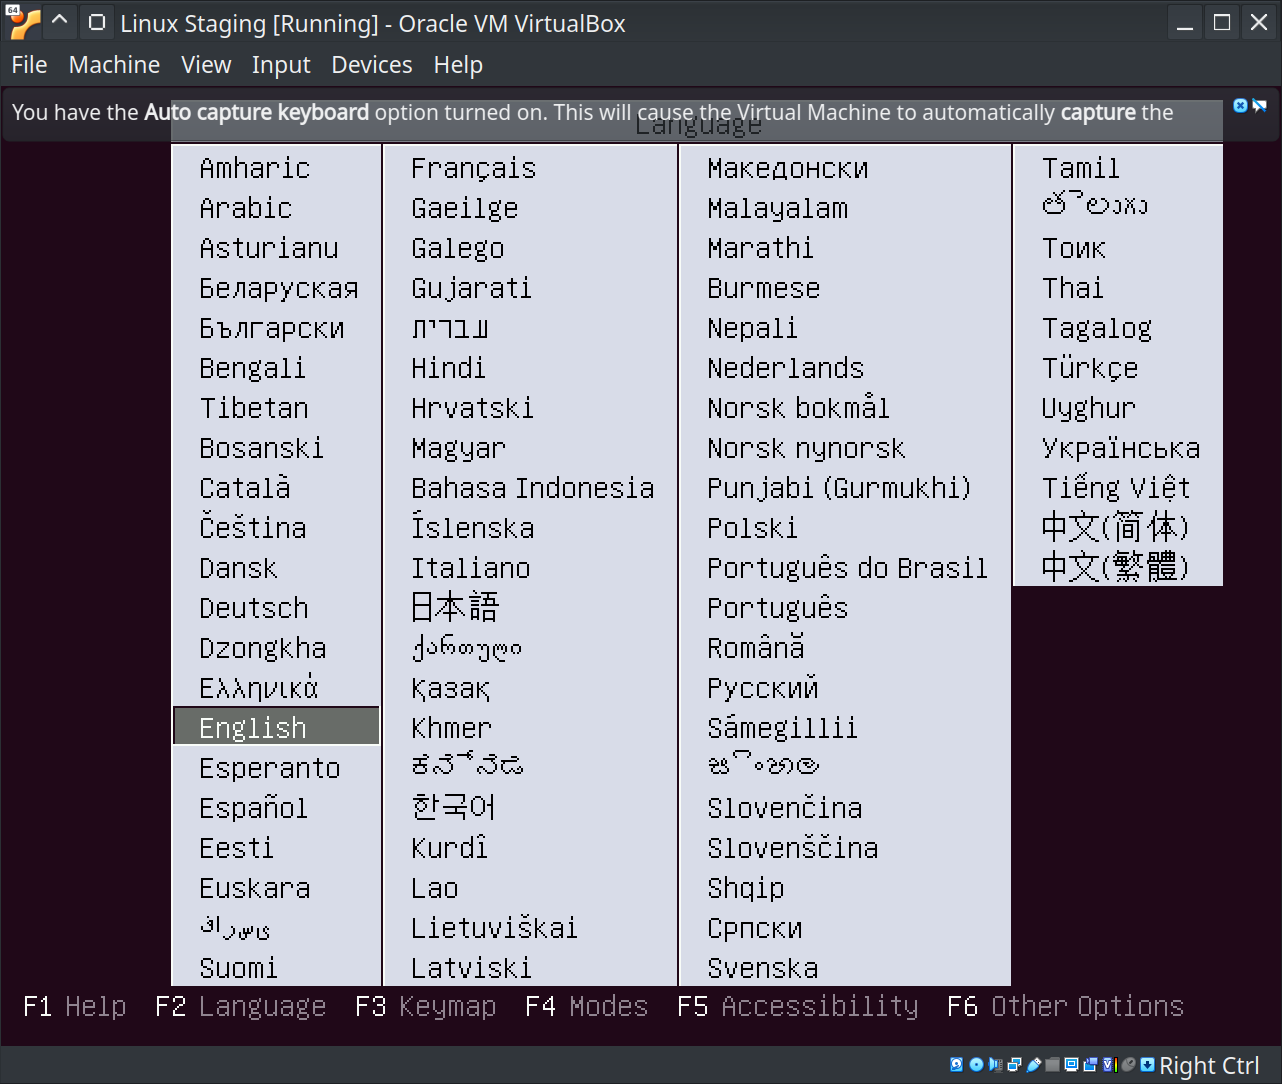The image size is (1282, 1084).
Task: Click the audio status bar icon
Action: pyautogui.click(x=995, y=1065)
